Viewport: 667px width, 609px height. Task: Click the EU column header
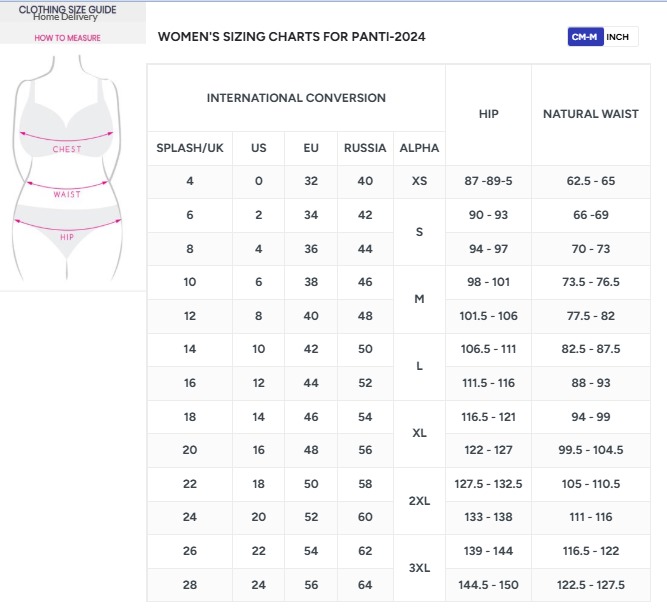[x=311, y=148]
